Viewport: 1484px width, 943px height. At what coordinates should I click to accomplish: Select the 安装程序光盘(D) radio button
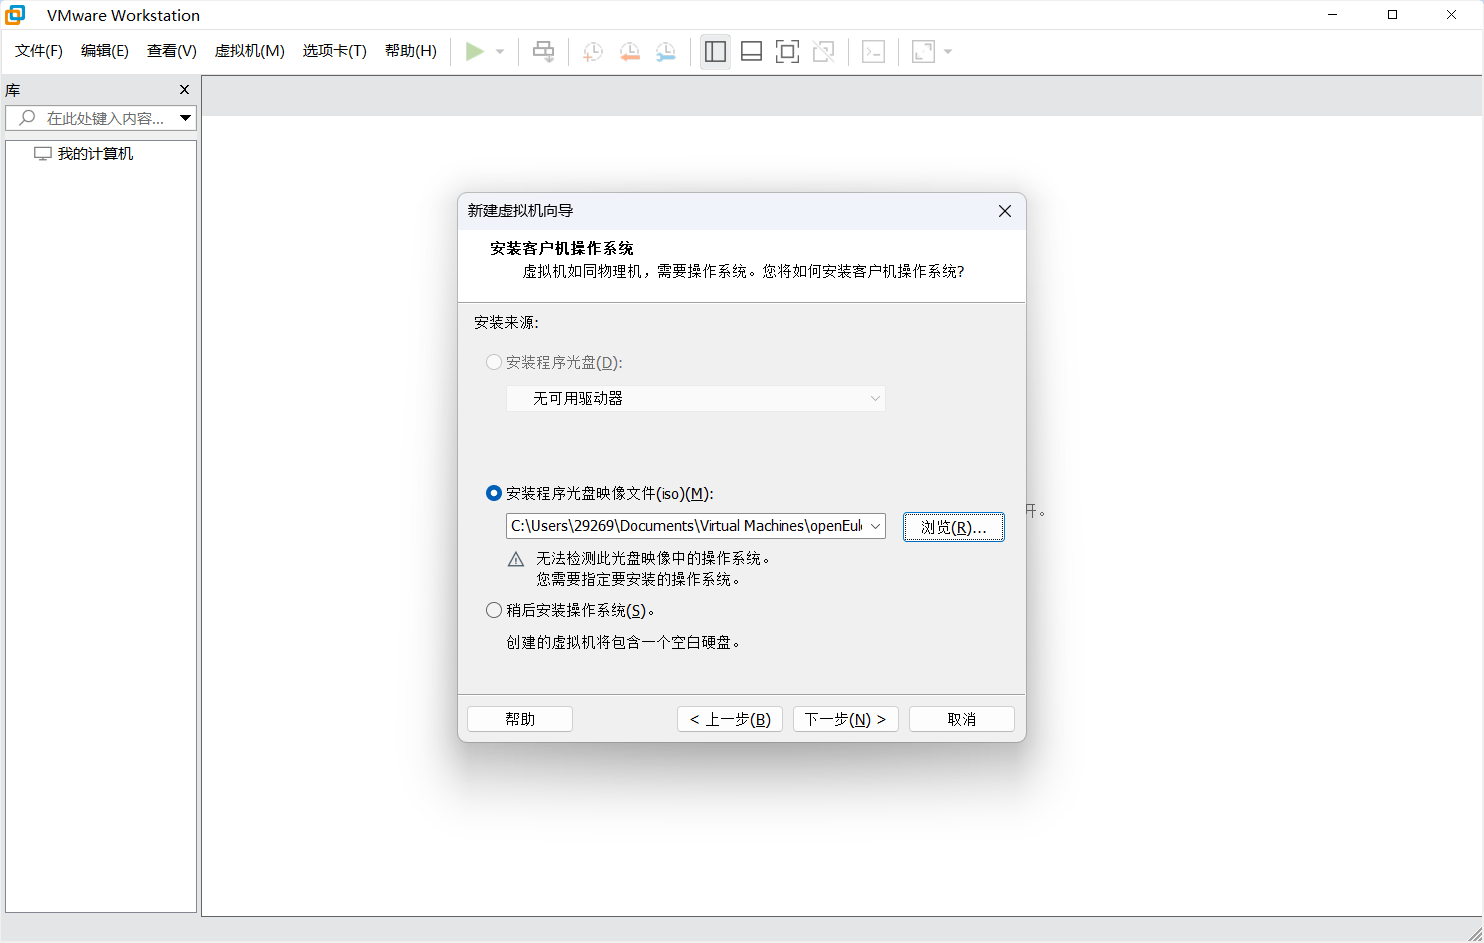tap(494, 362)
